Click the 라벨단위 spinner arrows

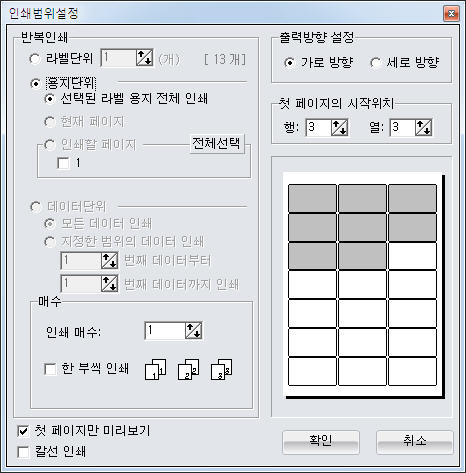coord(144,58)
